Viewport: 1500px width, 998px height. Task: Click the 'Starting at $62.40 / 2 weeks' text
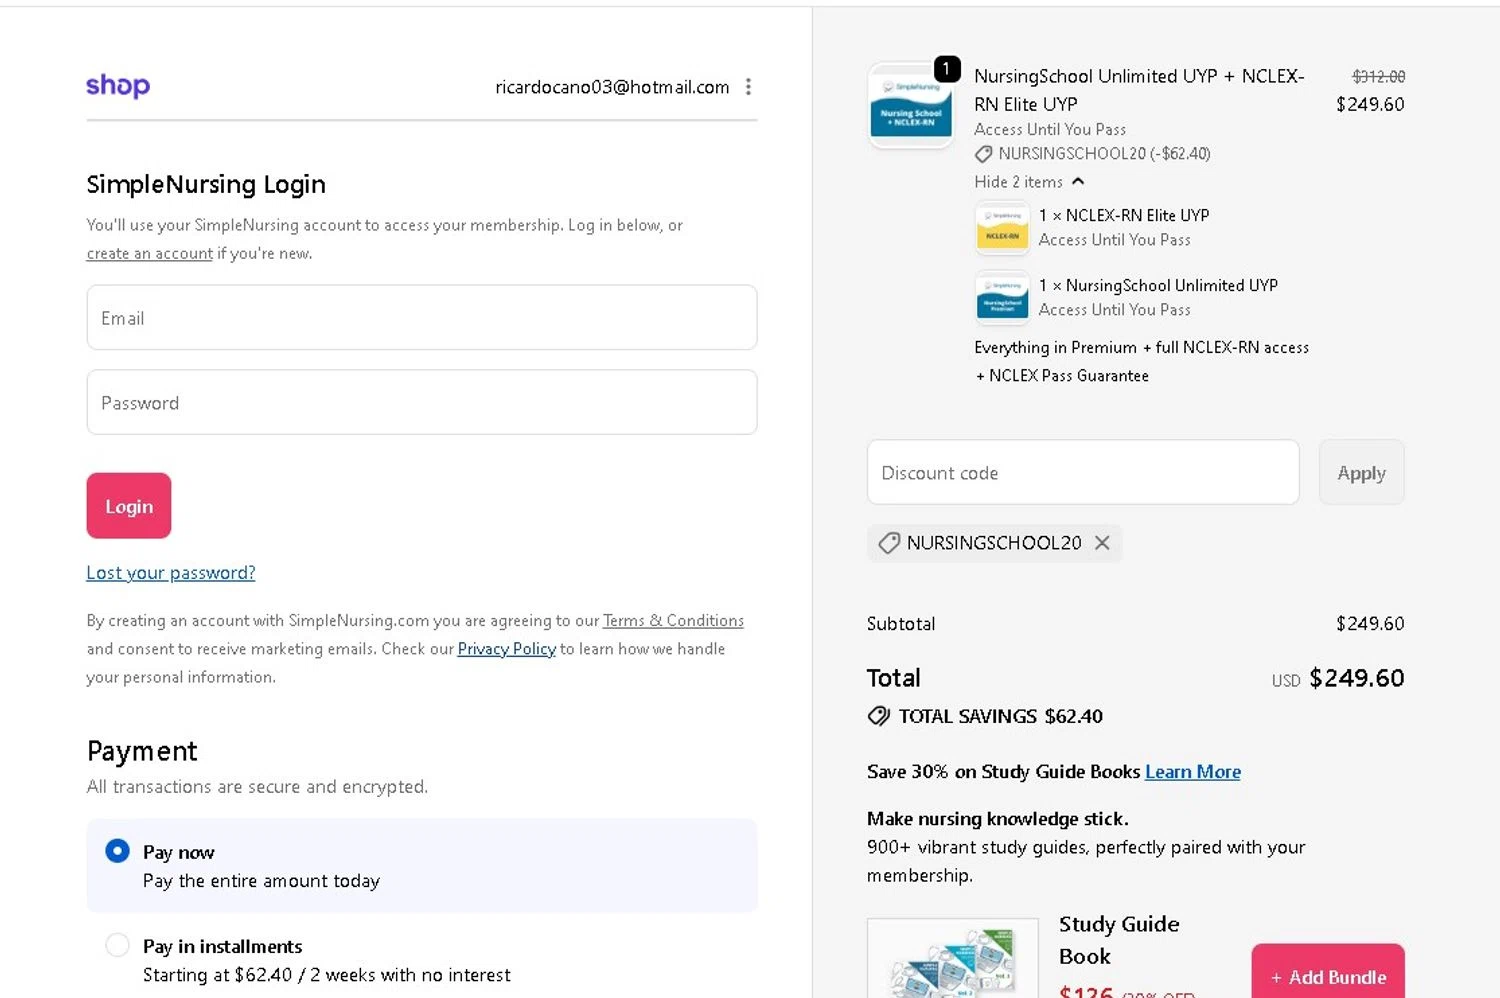pos(327,975)
